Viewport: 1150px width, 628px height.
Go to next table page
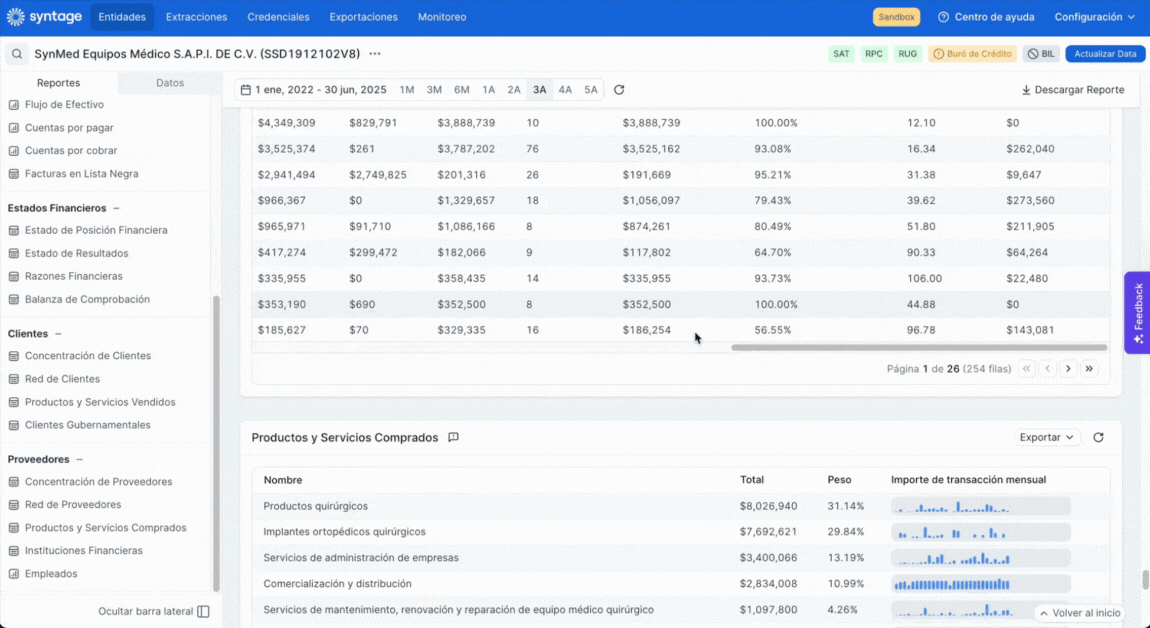(1069, 369)
